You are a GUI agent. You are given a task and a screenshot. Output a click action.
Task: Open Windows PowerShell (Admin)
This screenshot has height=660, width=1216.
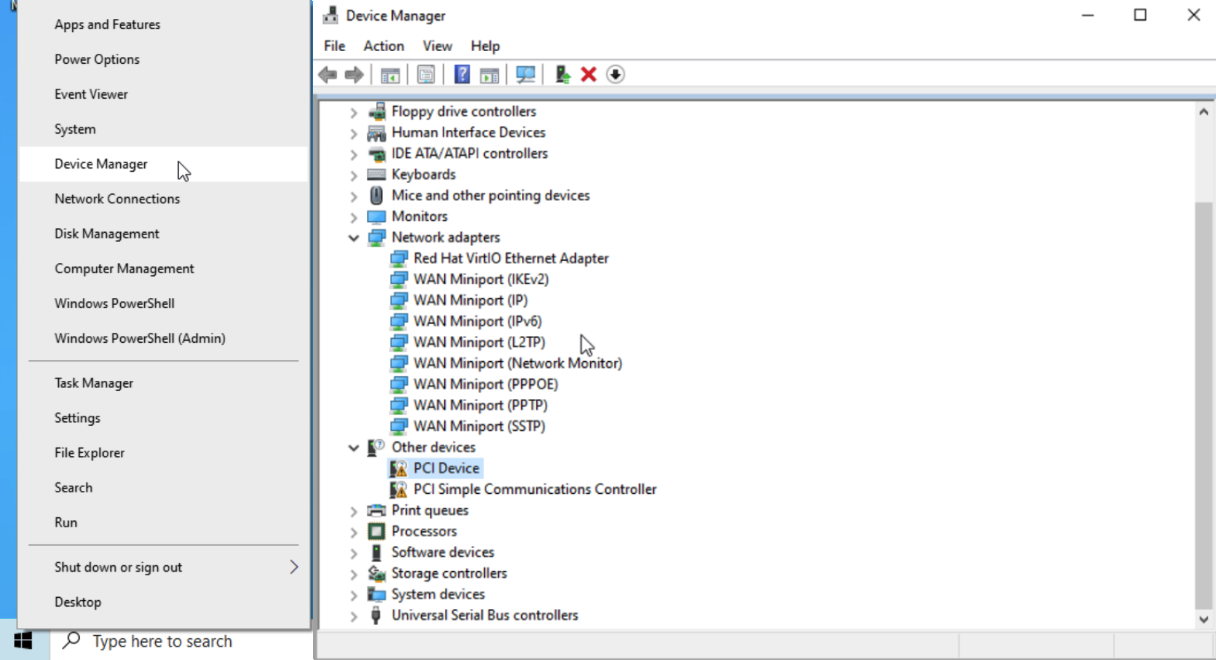tap(140, 338)
